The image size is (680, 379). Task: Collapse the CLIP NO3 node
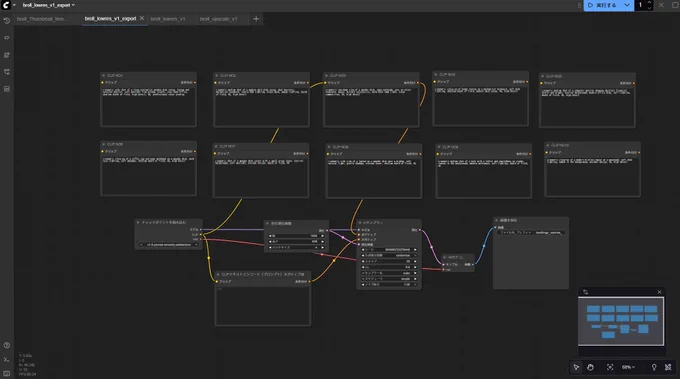[326, 75]
